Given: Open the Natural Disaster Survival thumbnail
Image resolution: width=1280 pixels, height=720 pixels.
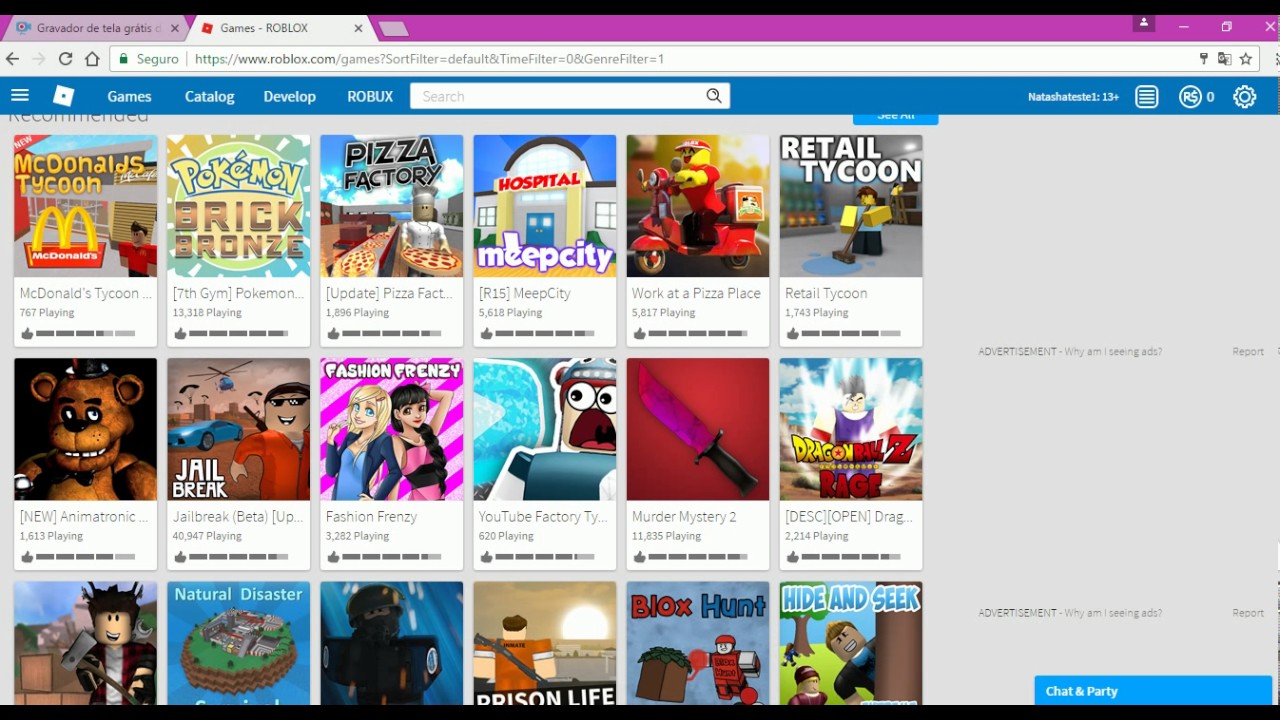Looking at the screenshot, I should point(238,643).
